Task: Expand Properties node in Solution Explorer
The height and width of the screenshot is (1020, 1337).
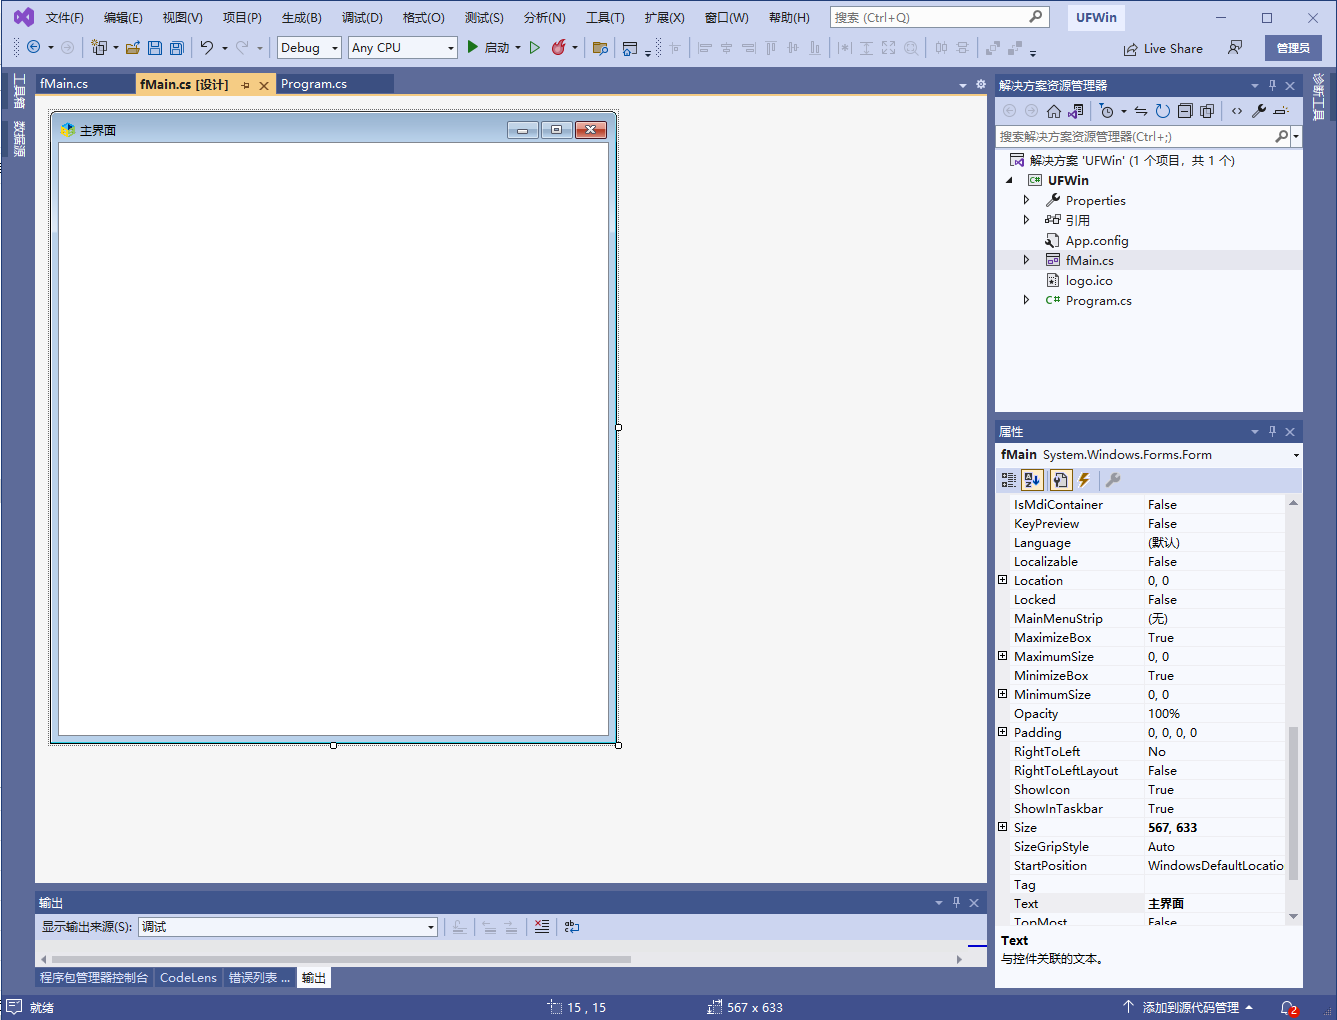Action: coord(1026,200)
